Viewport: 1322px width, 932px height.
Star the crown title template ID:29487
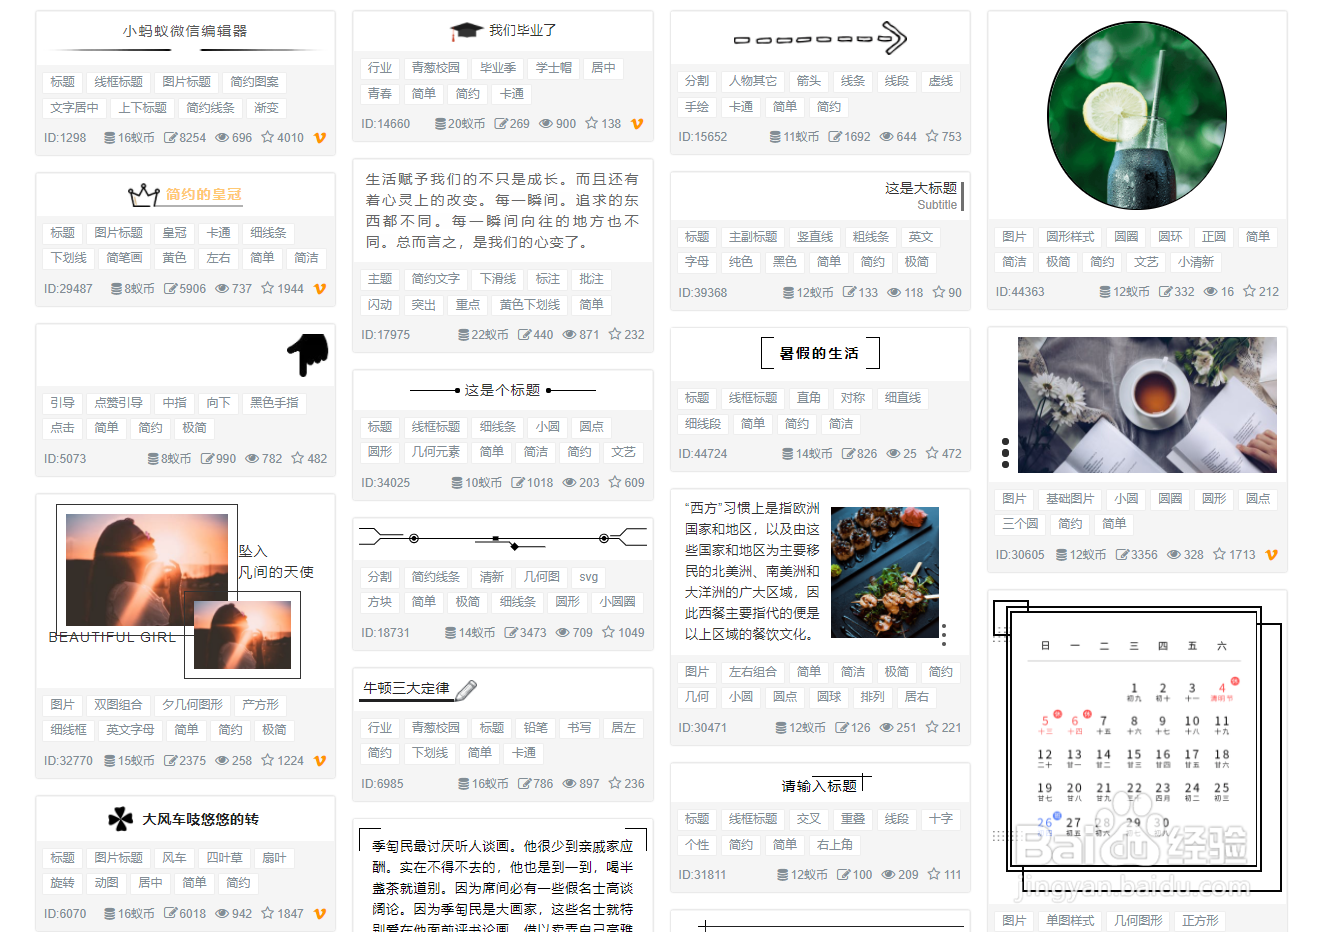268,288
